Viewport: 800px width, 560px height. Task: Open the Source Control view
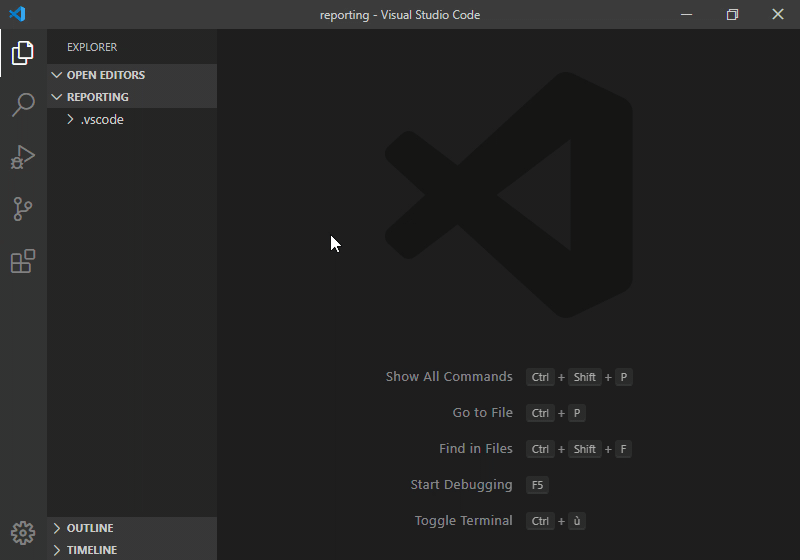tap(22, 209)
